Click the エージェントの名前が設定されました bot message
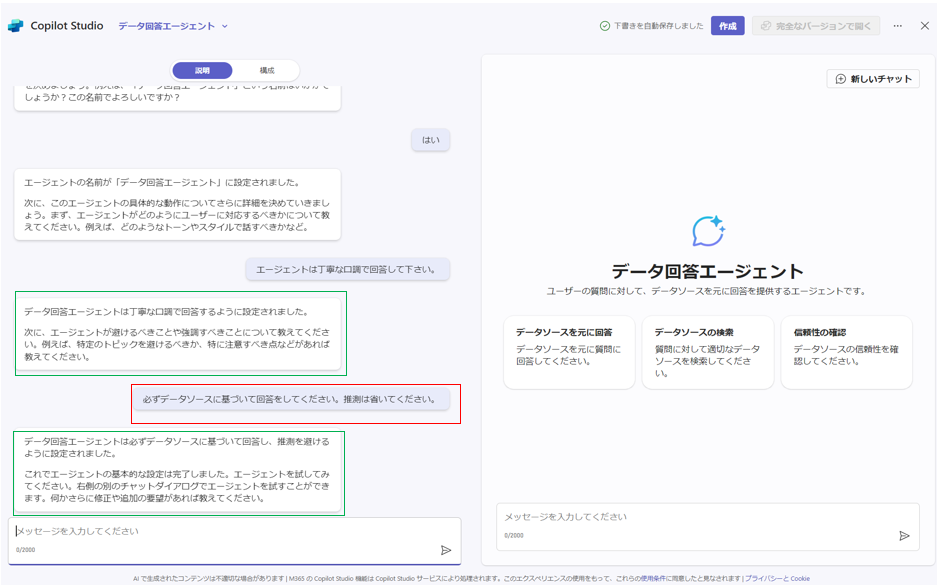 (x=177, y=204)
